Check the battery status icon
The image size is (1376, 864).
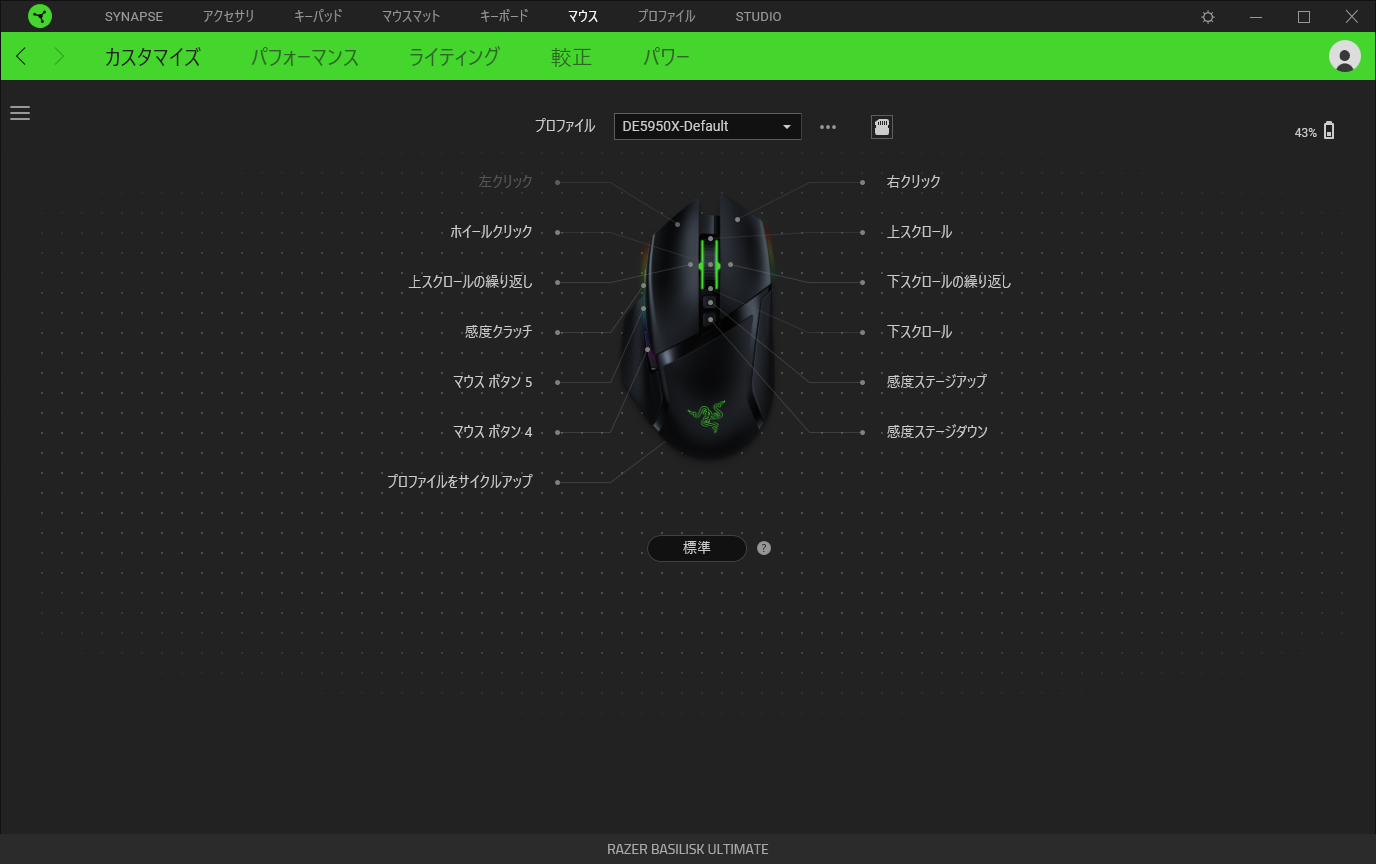tap(1329, 131)
